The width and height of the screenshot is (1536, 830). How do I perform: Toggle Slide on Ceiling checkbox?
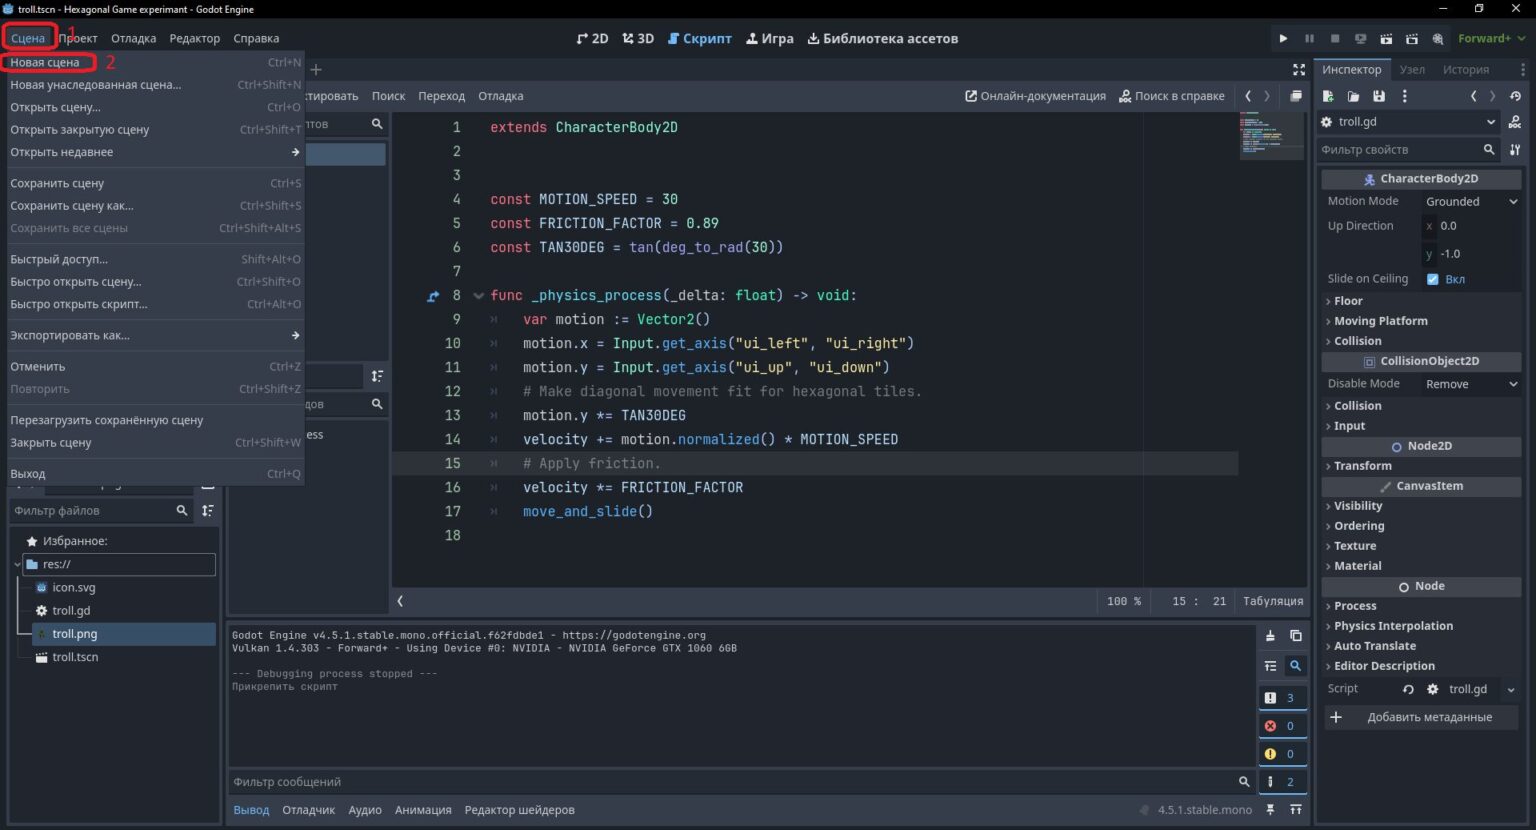pos(1432,279)
